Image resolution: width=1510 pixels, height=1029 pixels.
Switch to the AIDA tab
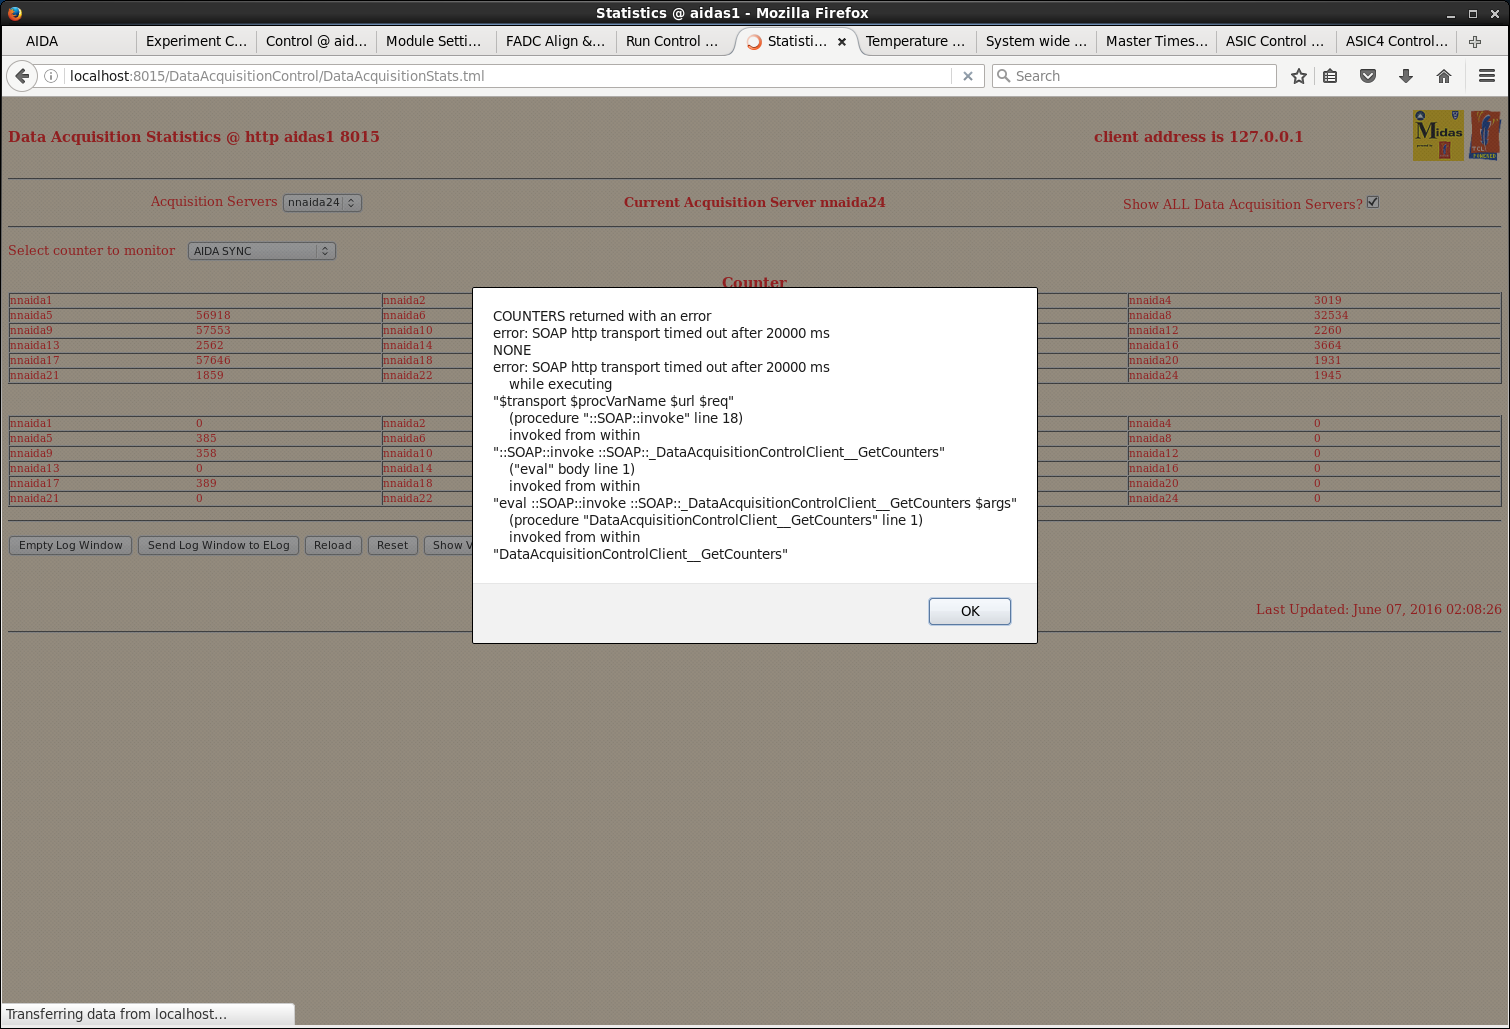tap(69, 41)
